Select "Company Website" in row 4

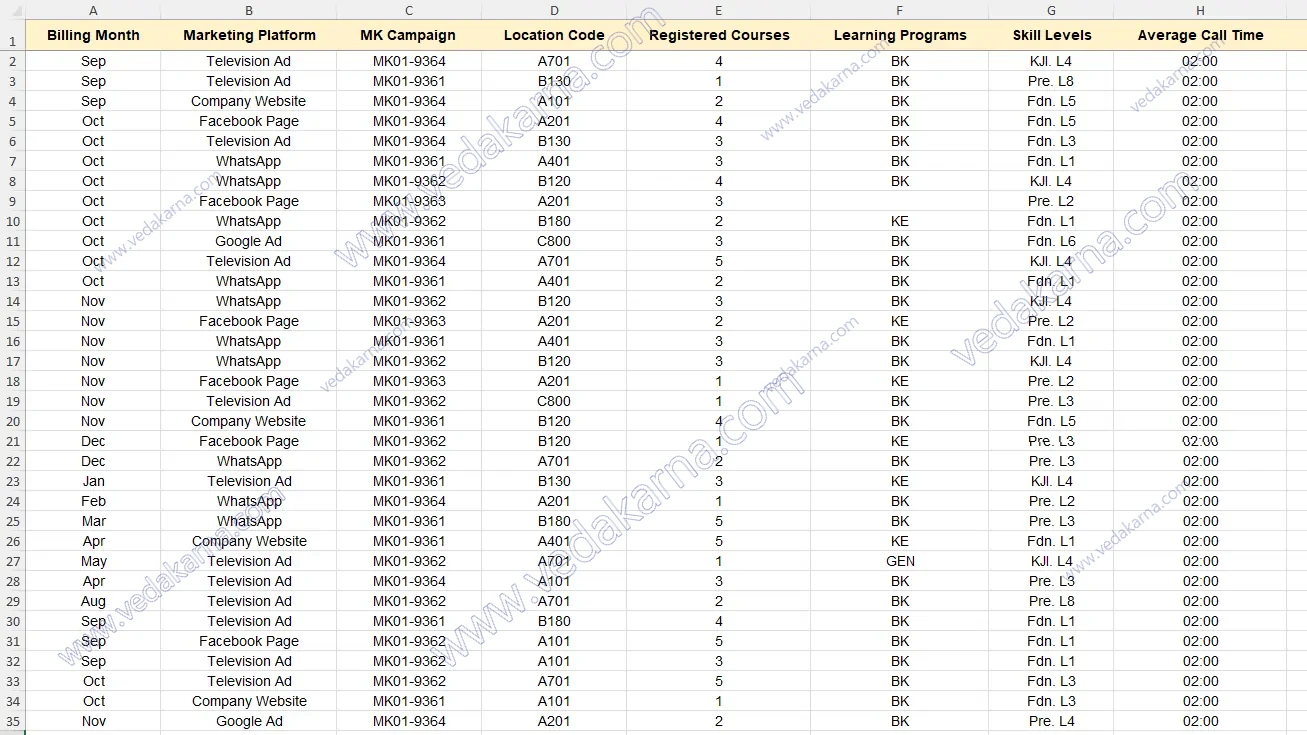[x=249, y=101]
